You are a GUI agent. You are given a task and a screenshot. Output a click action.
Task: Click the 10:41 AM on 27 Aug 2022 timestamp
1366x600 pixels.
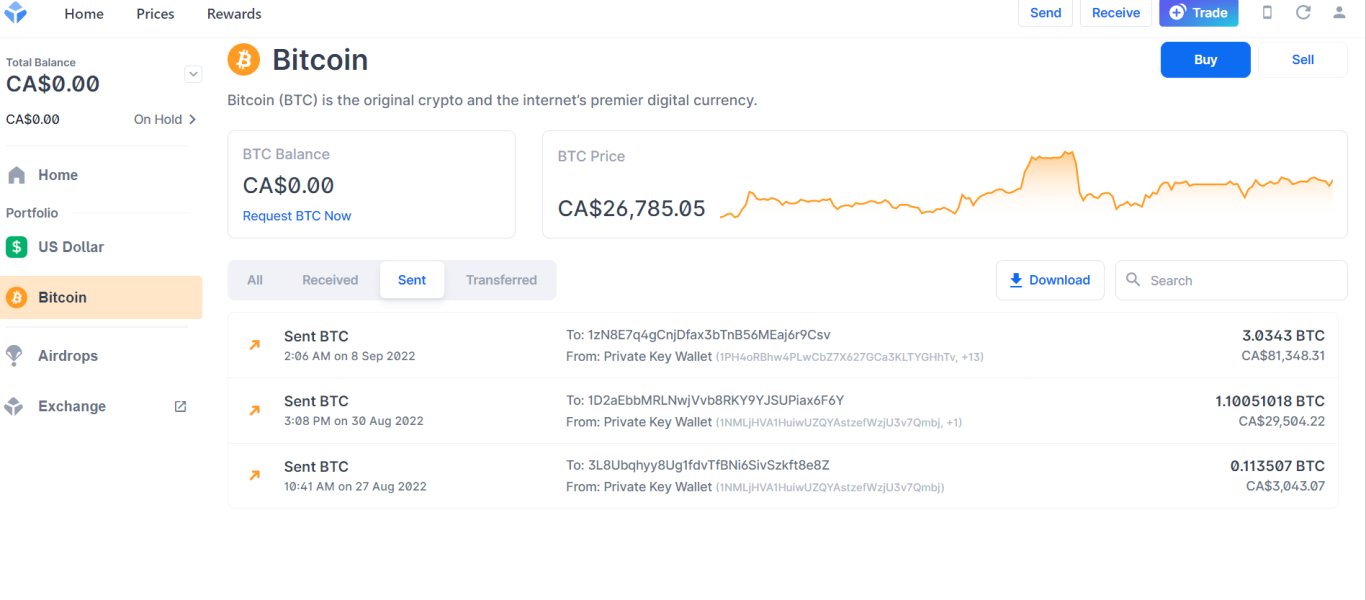tap(355, 487)
